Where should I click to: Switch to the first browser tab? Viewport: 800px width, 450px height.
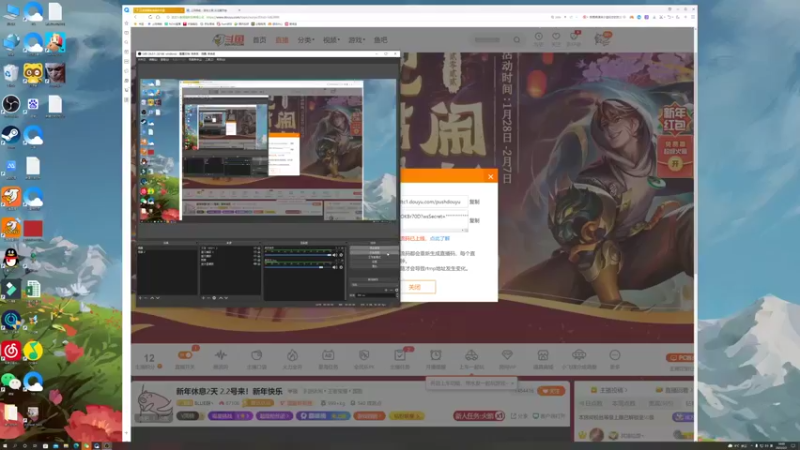(158, 10)
